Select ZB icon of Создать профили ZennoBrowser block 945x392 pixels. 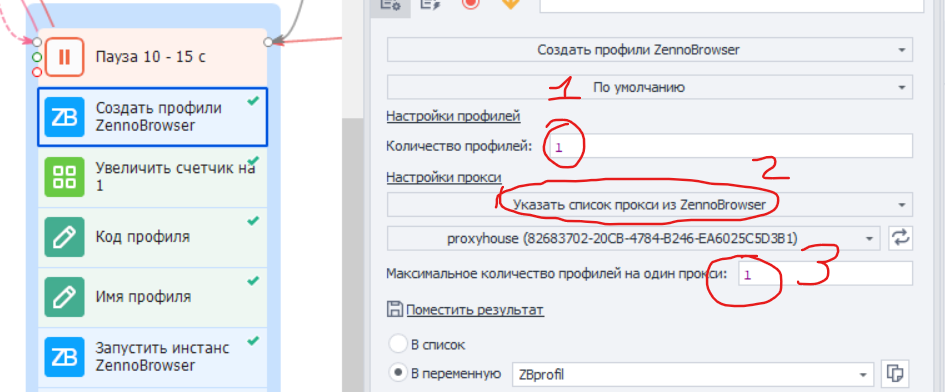64,117
